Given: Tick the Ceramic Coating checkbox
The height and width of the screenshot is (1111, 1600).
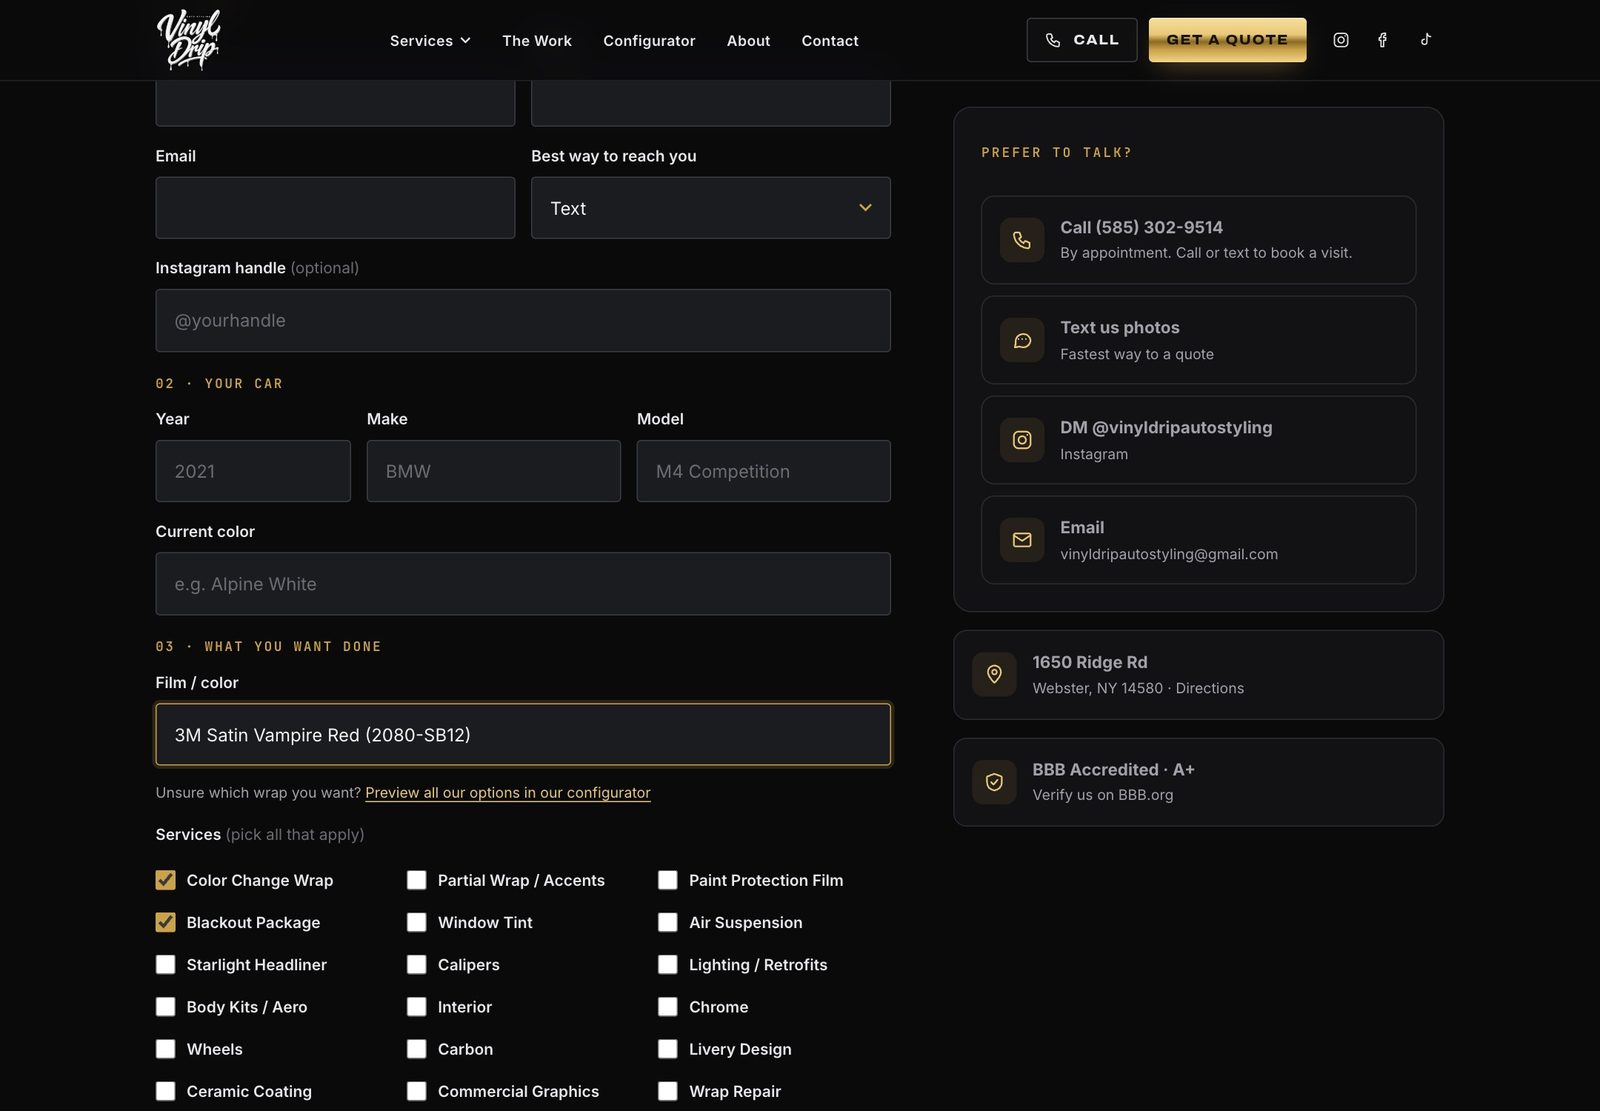Looking at the screenshot, I should [166, 1091].
